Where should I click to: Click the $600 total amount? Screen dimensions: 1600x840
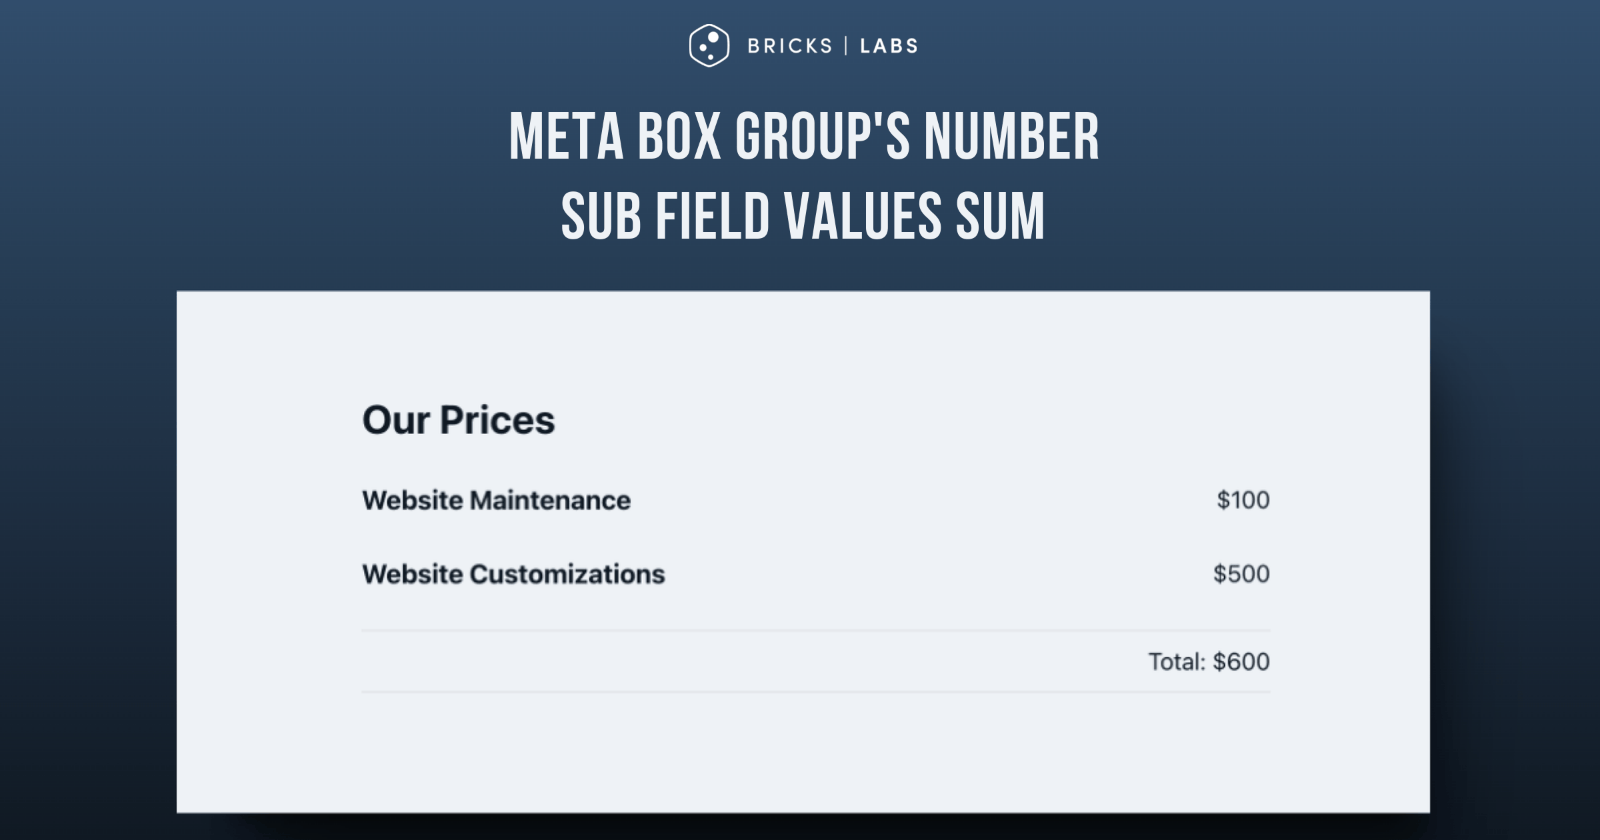coord(1242,662)
